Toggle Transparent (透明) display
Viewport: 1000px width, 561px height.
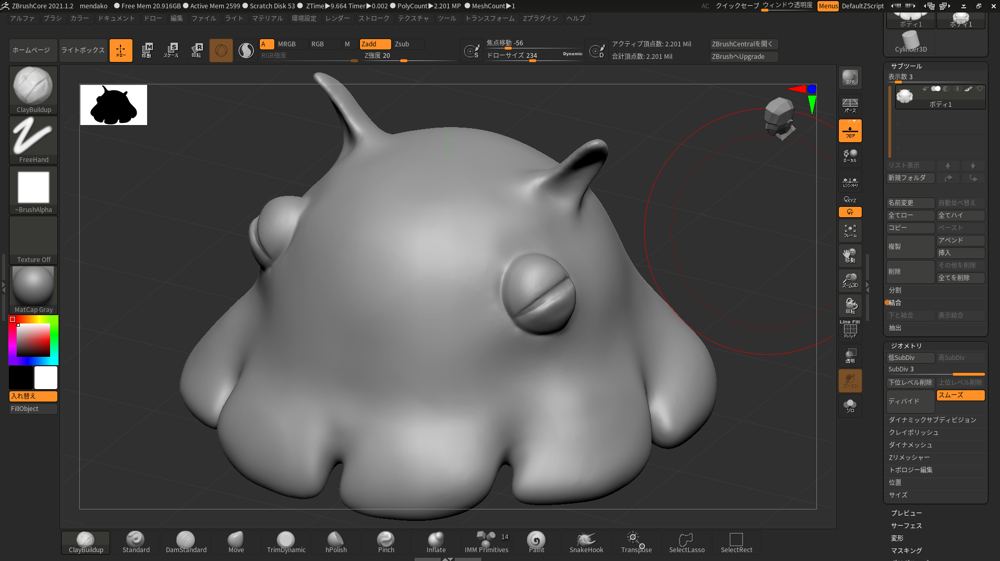pos(850,356)
